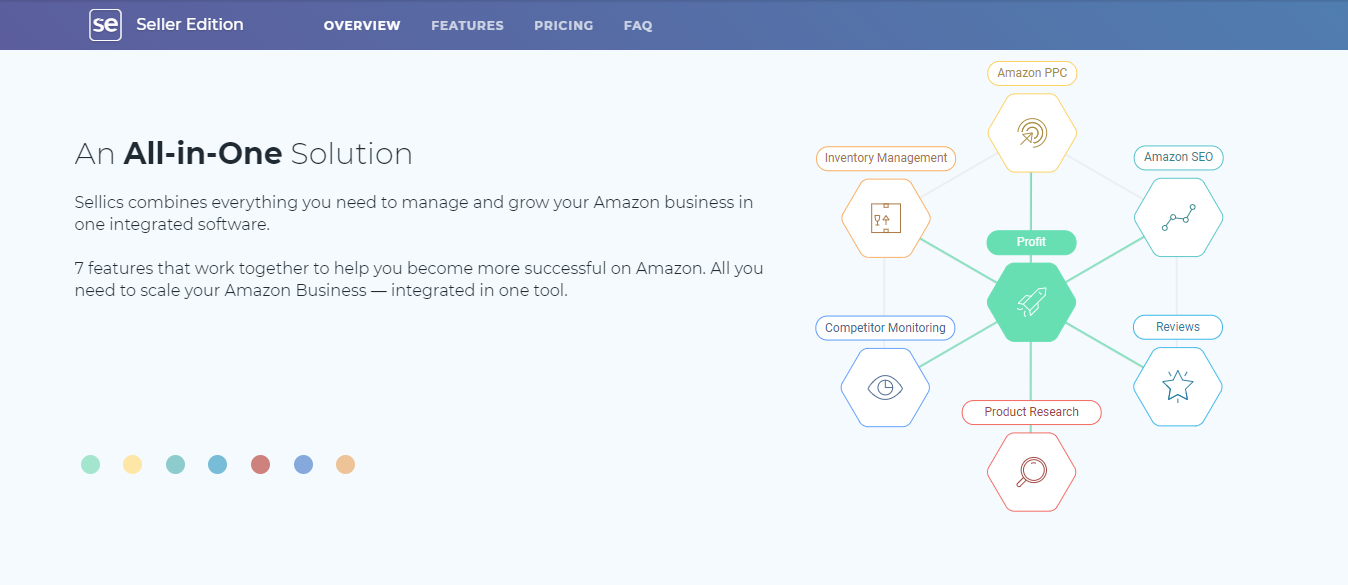Click the Product Research label
This screenshot has height=585, width=1348.
[1031, 412]
